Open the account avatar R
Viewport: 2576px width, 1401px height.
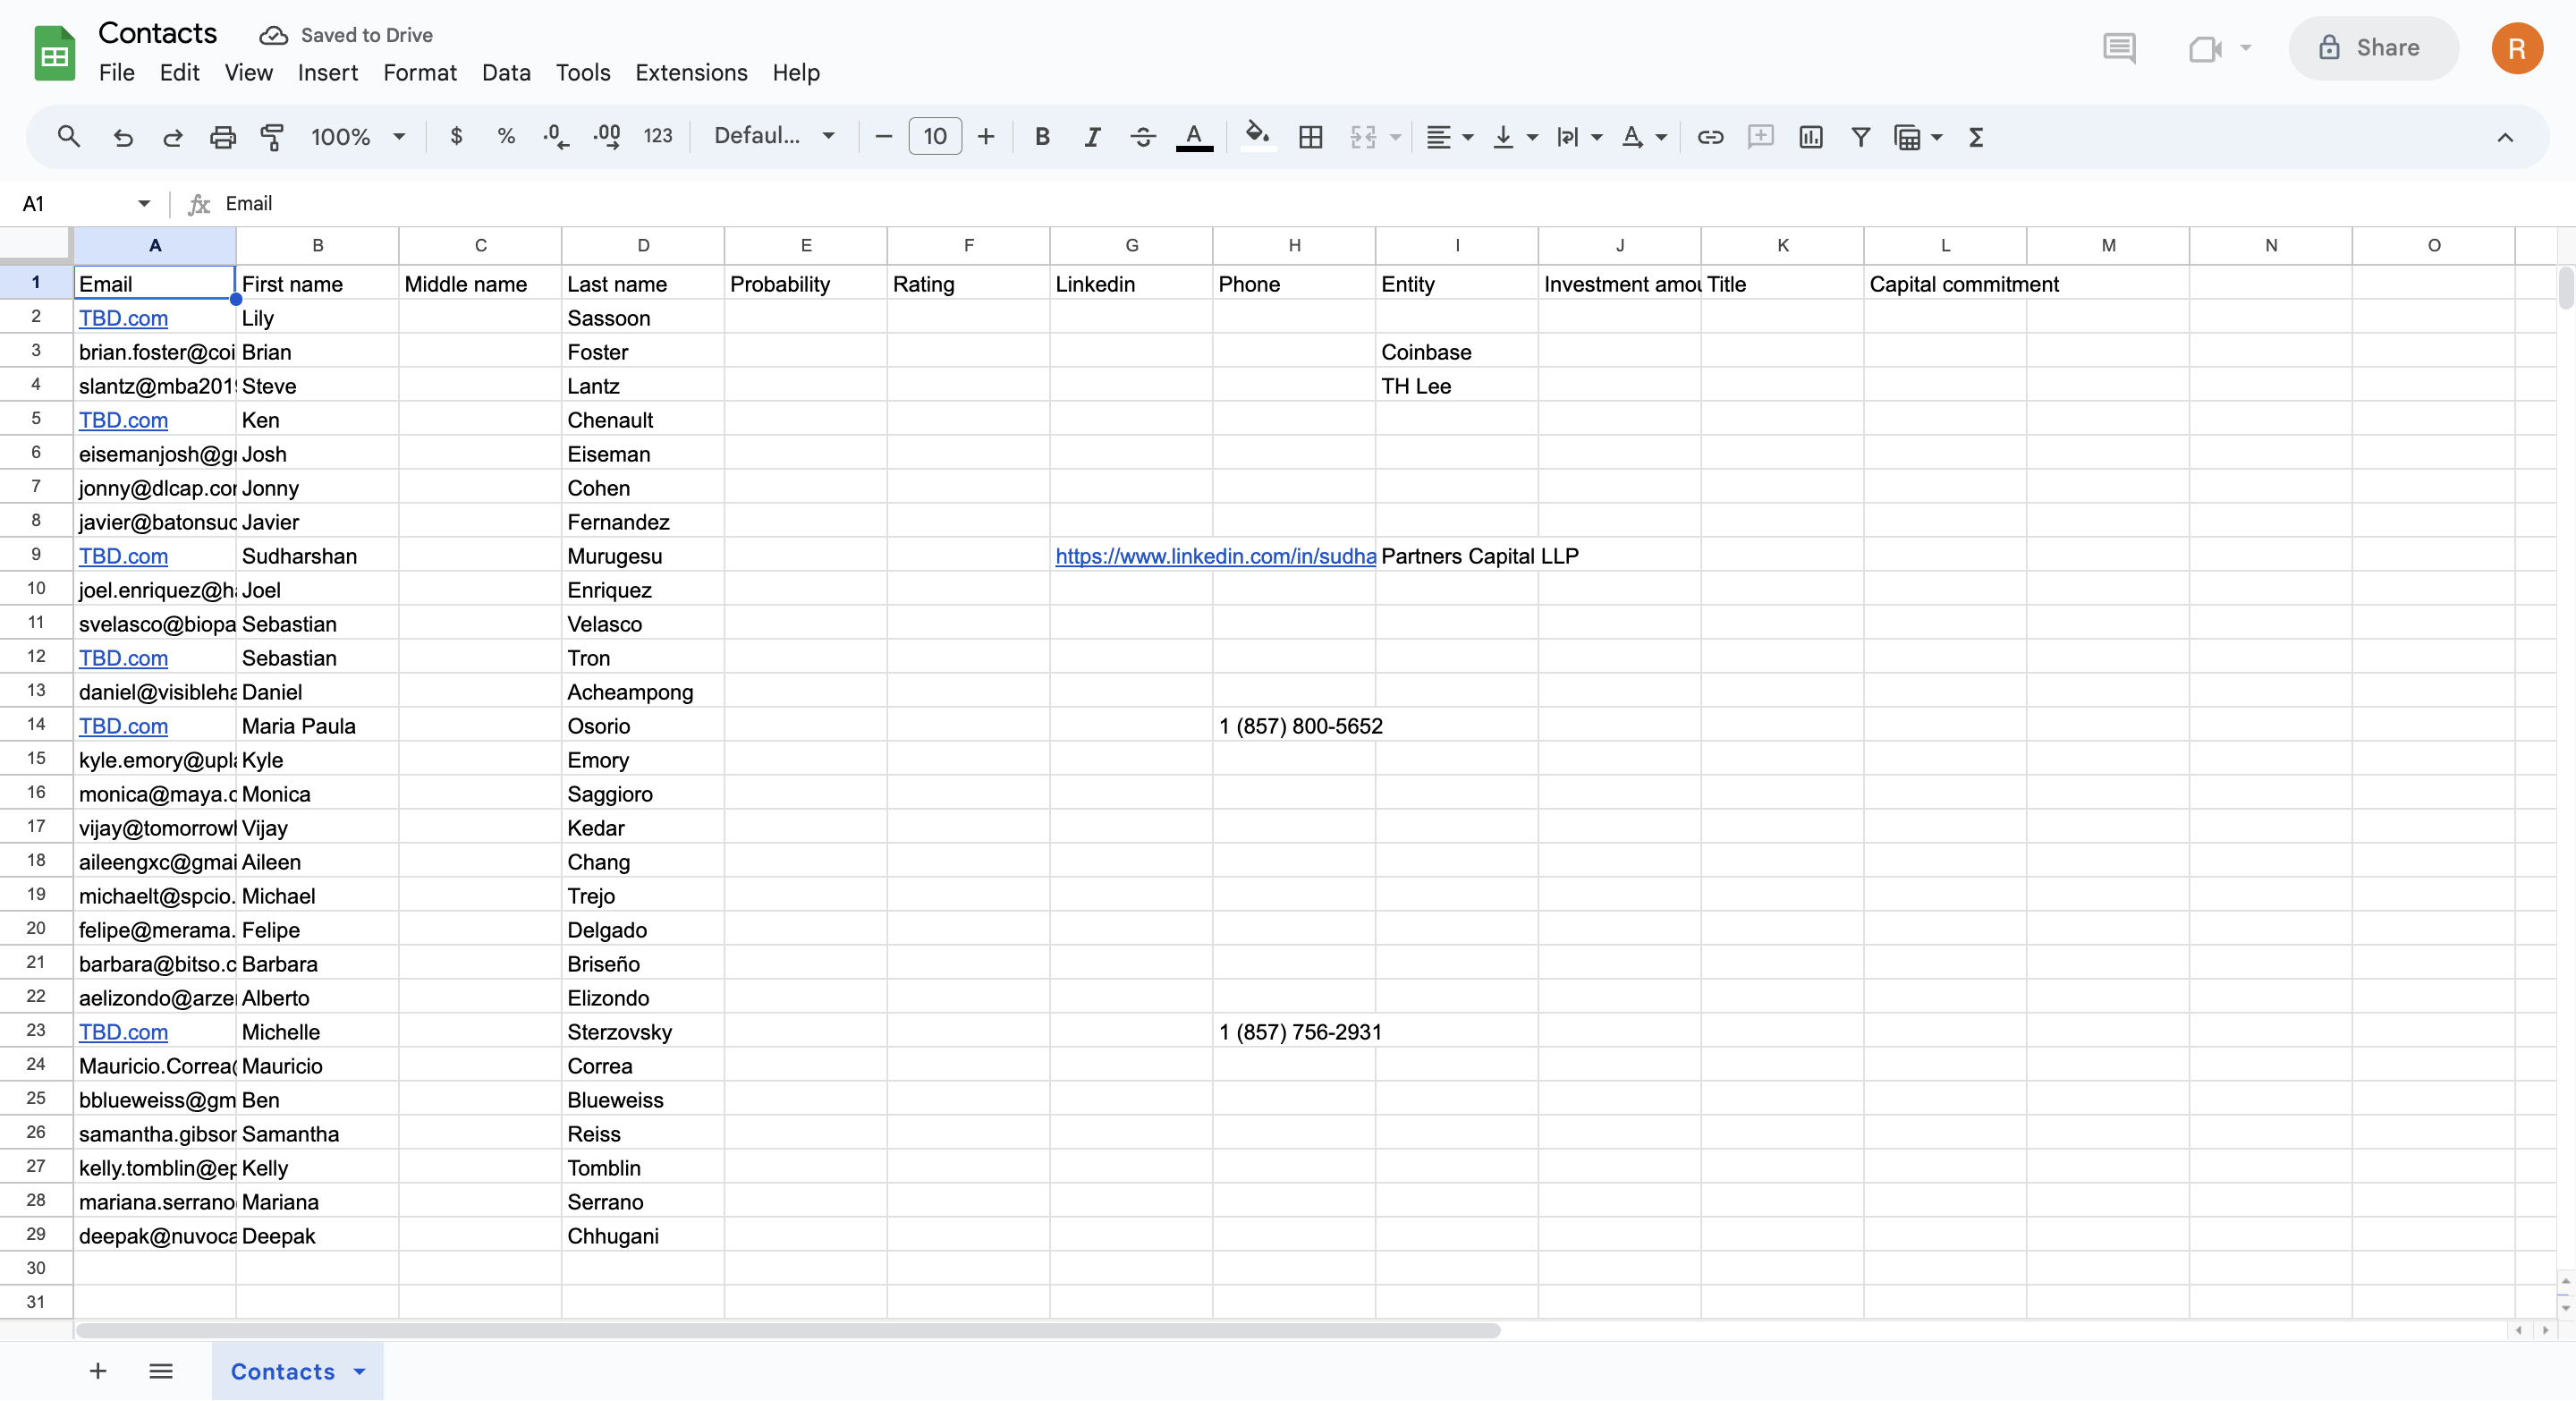coord(2517,48)
